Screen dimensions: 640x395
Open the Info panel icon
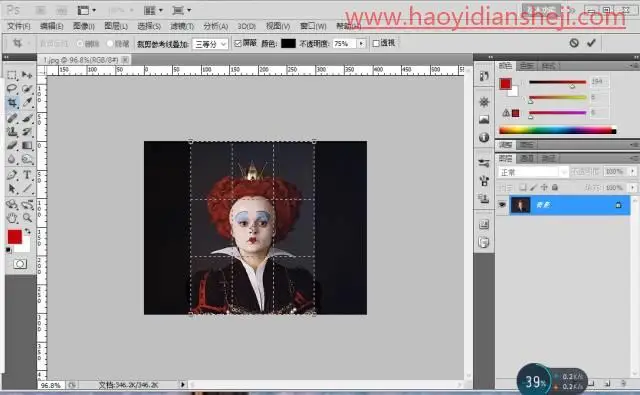coord(484,137)
